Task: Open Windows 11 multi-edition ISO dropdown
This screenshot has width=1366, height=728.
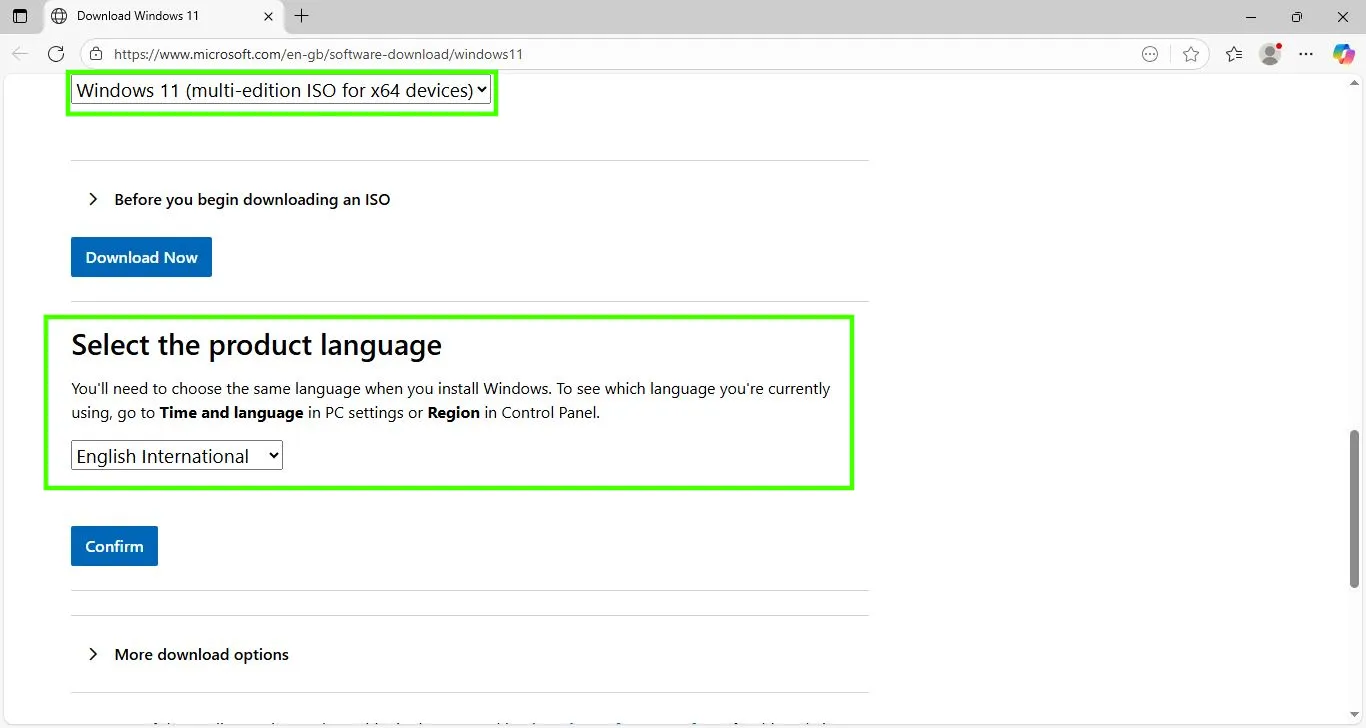Action: [281, 90]
